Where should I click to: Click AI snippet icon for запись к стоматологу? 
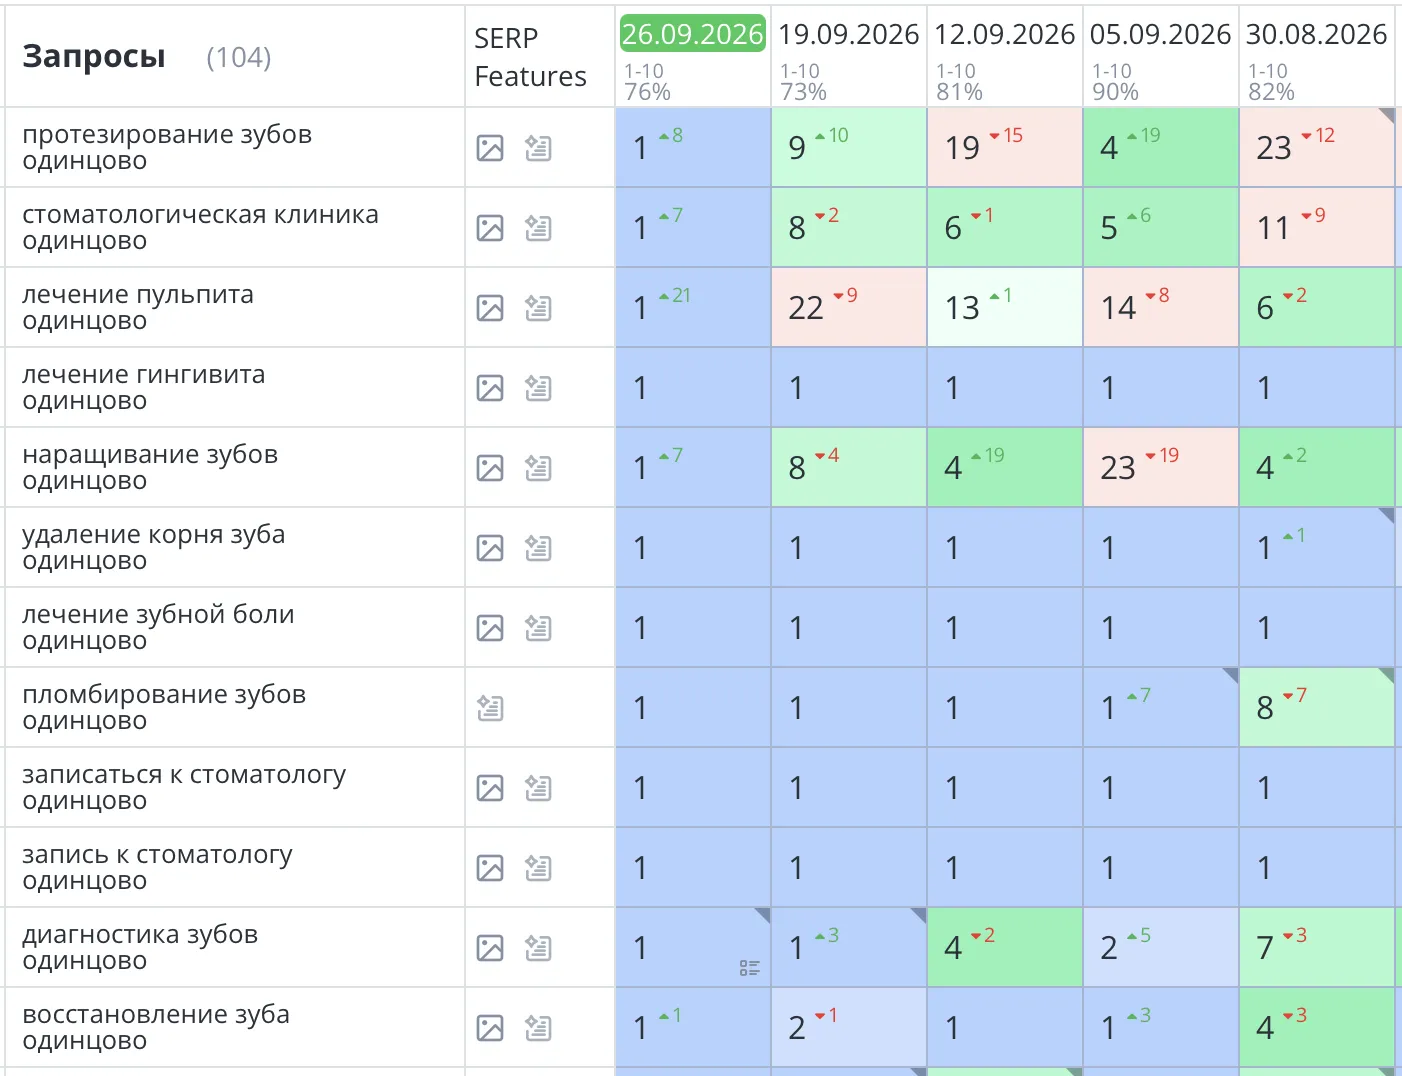coord(538,868)
